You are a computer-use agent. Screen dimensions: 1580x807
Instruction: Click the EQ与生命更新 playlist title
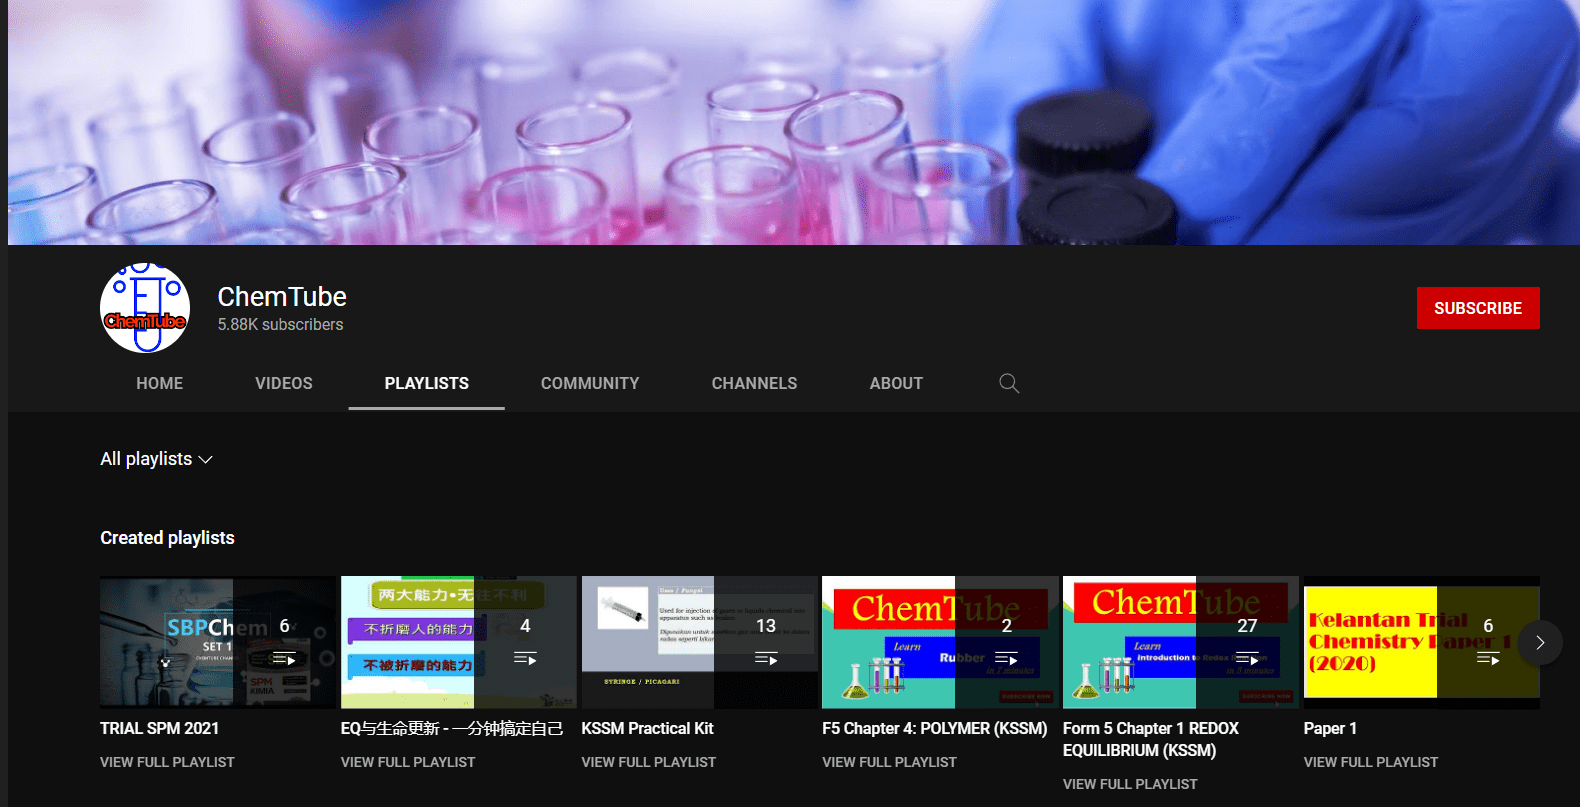[x=452, y=728]
